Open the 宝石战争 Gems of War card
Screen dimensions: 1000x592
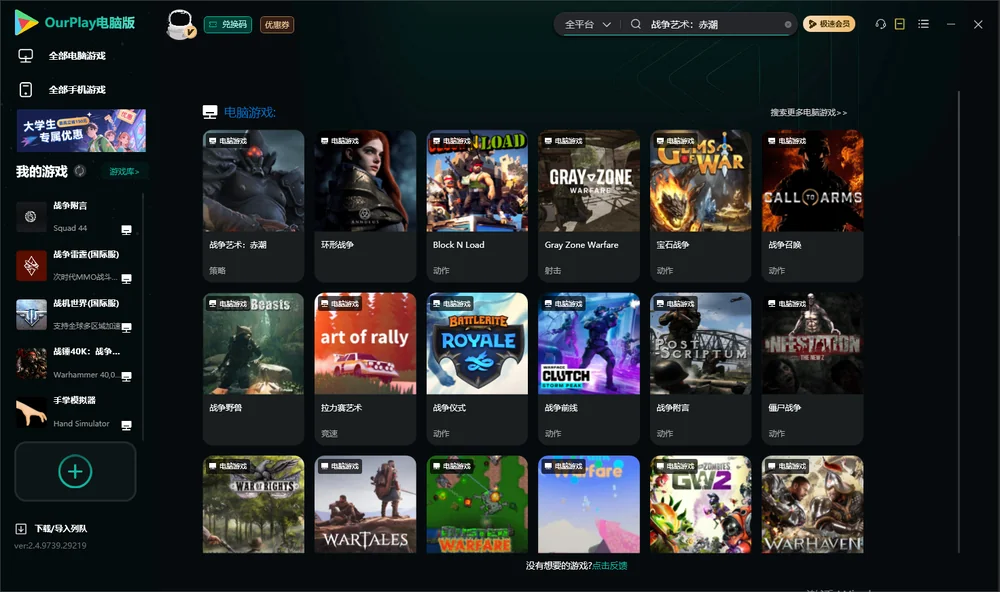700,205
